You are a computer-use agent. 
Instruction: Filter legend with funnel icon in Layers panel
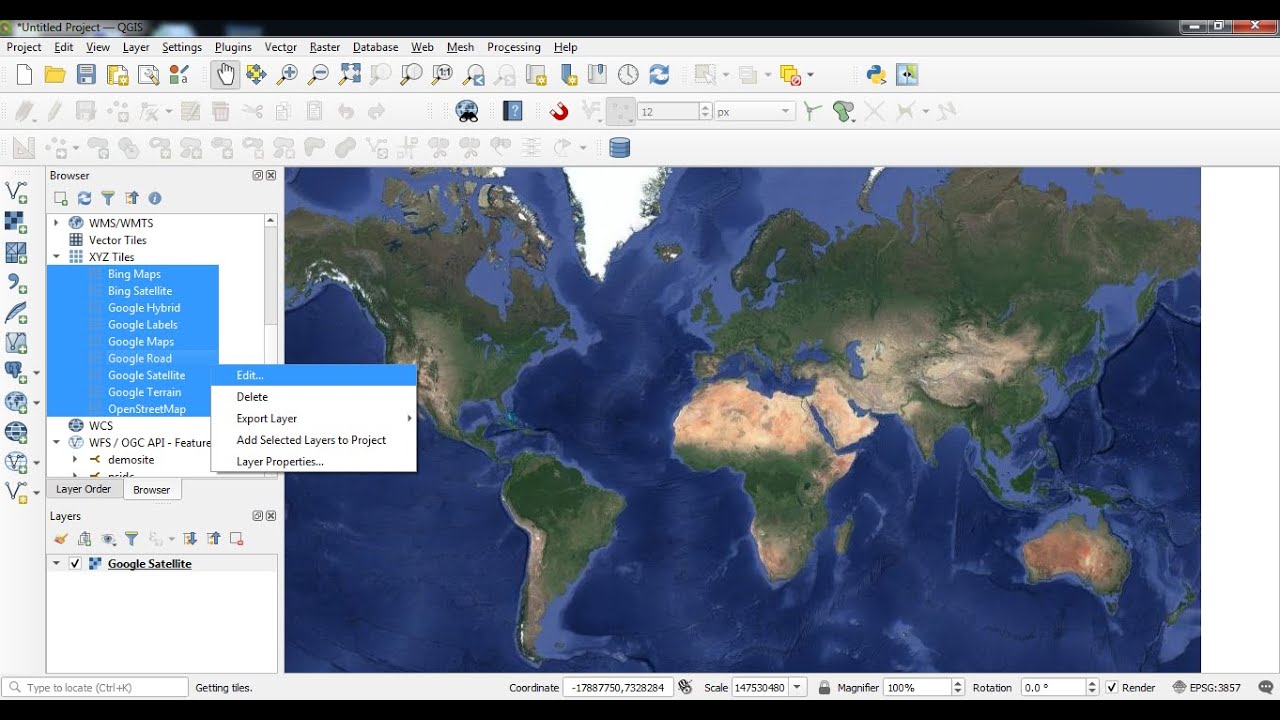pos(131,539)
